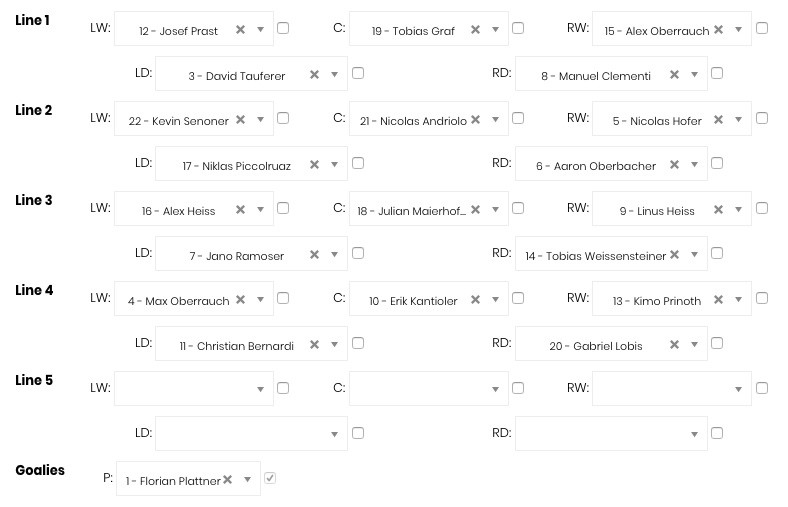
Task: Enable checkbox for Line 5 RW
Action: 762,388
